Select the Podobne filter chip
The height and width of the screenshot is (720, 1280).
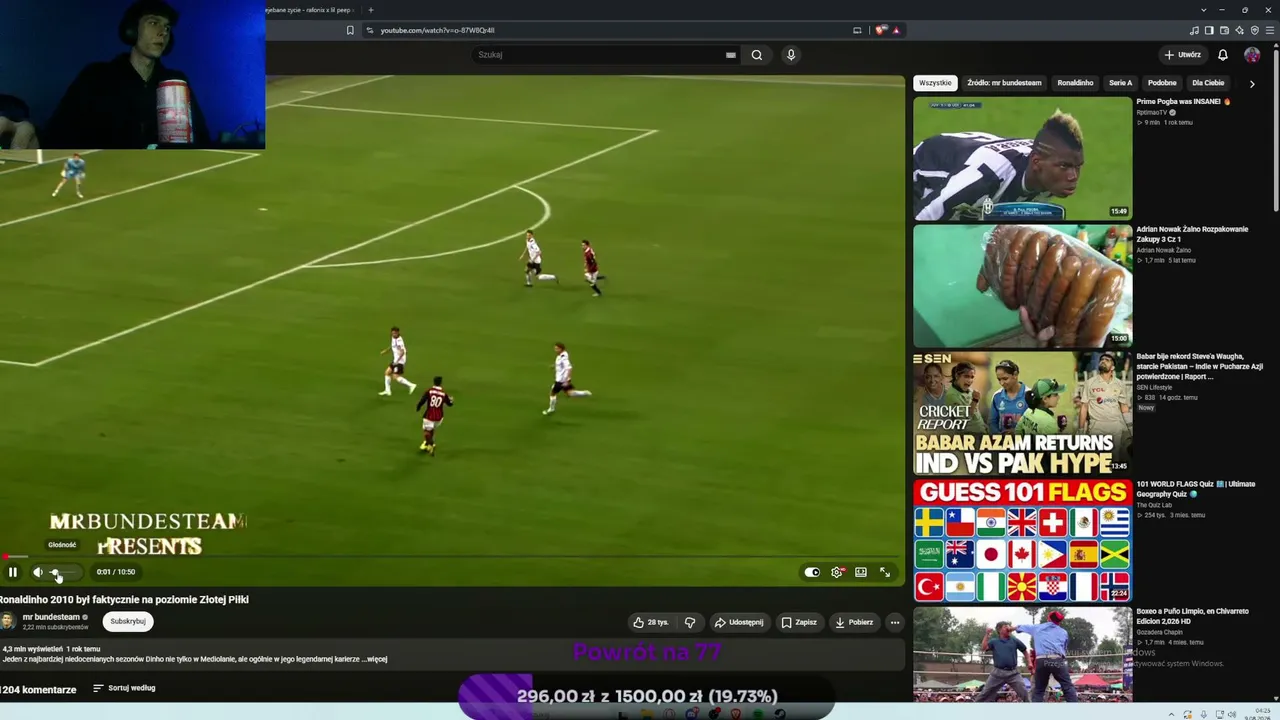[1162, 83]
